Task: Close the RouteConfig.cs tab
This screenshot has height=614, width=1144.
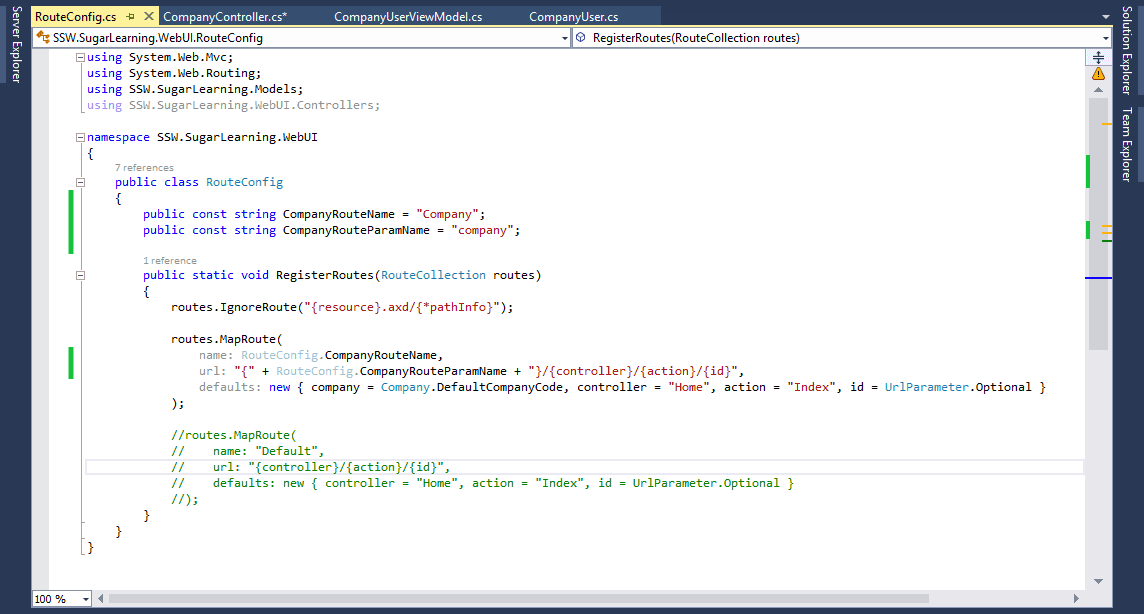Action: coord(146,17)
